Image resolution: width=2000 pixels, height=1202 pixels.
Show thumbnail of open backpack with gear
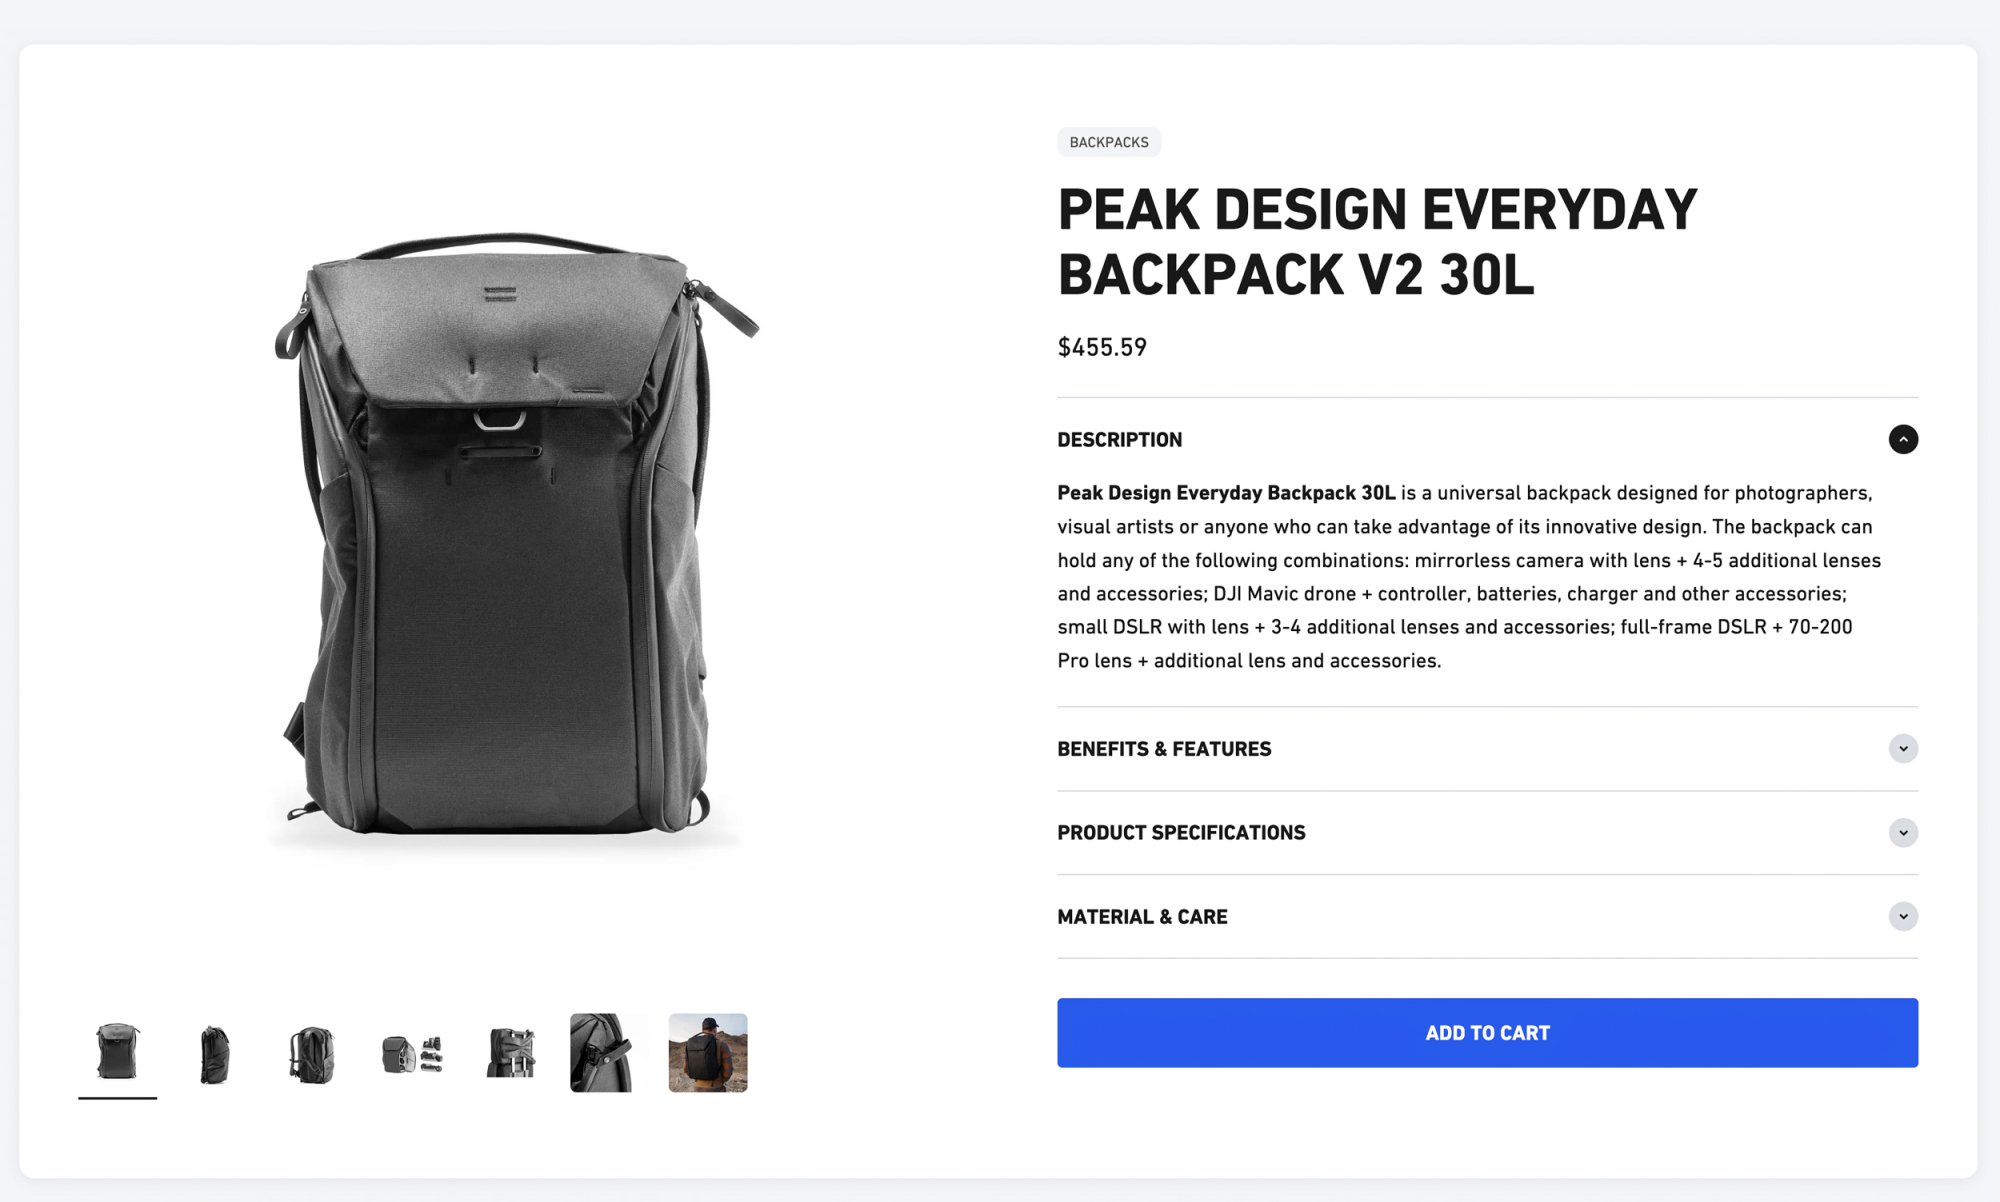coord(411,1054)
